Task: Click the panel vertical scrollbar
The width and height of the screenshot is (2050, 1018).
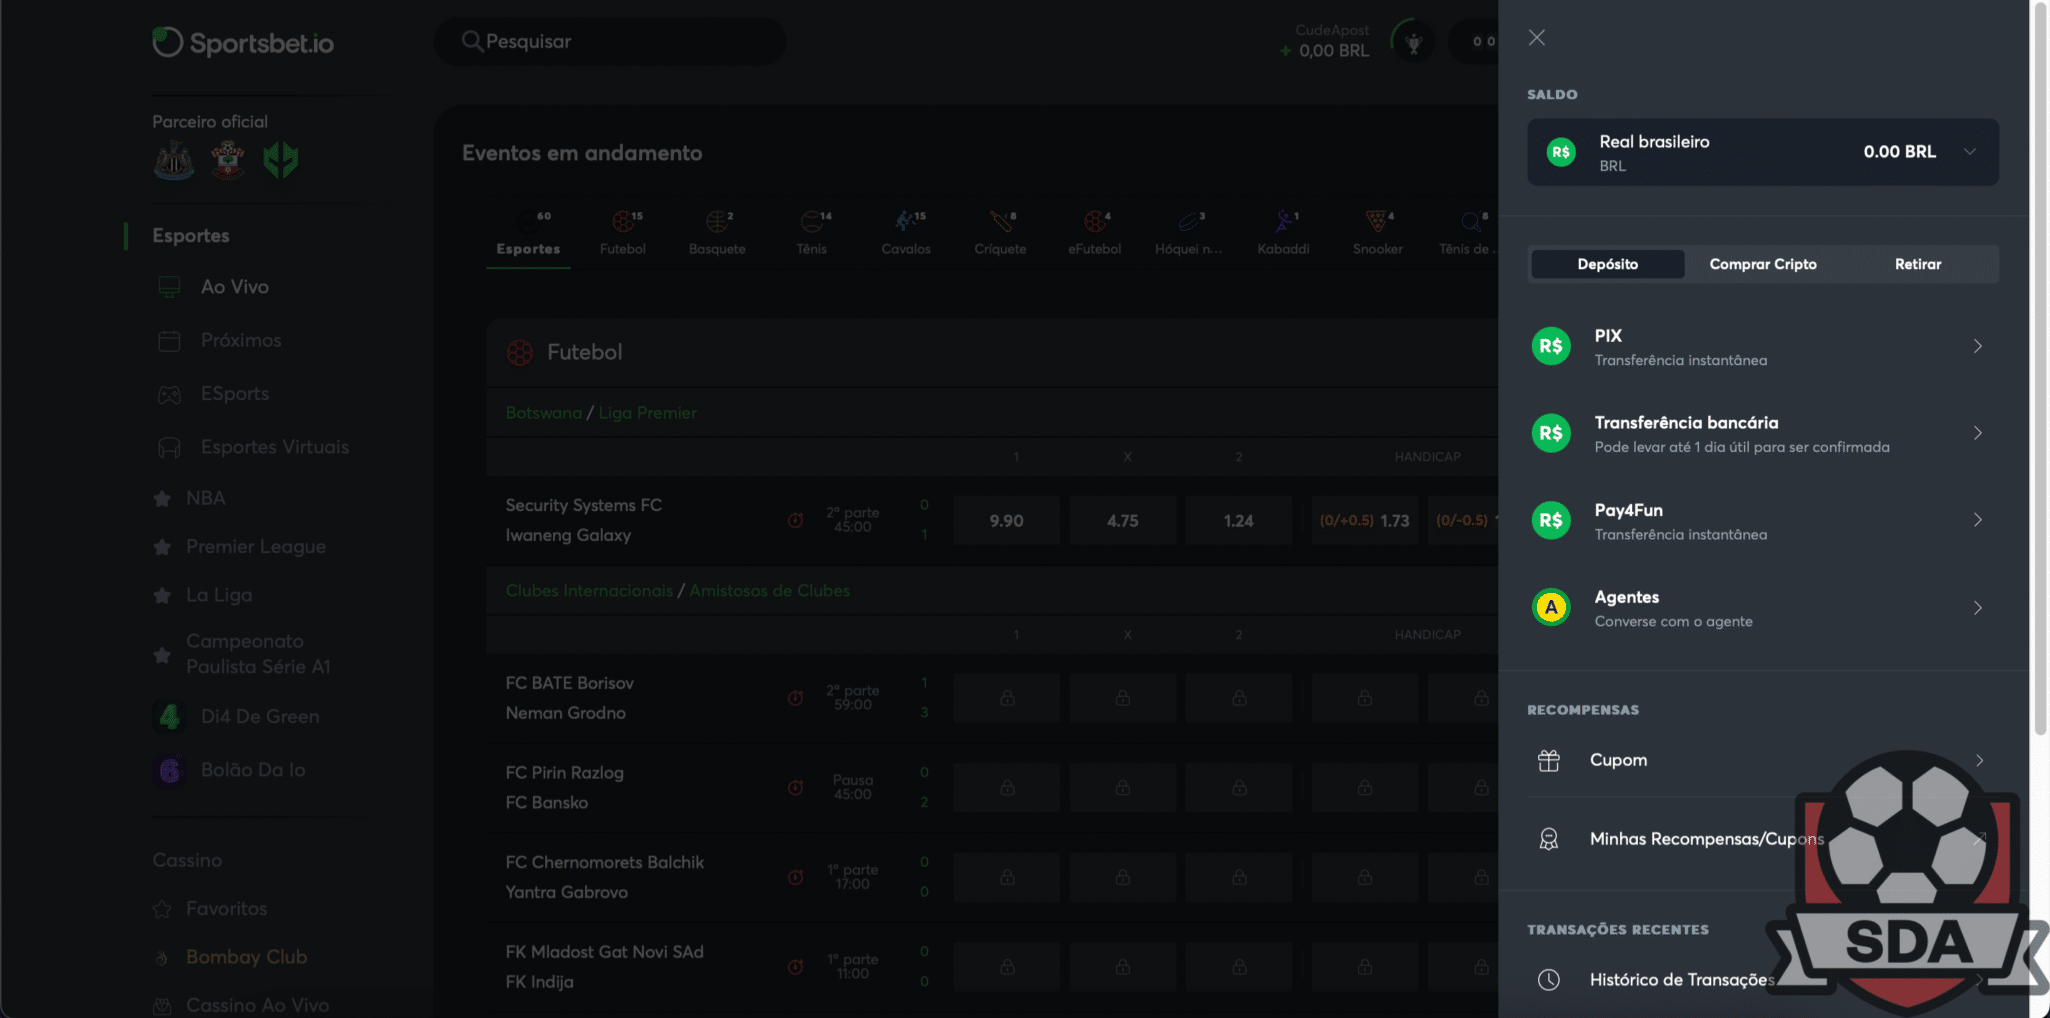Action: [2040, 370]
